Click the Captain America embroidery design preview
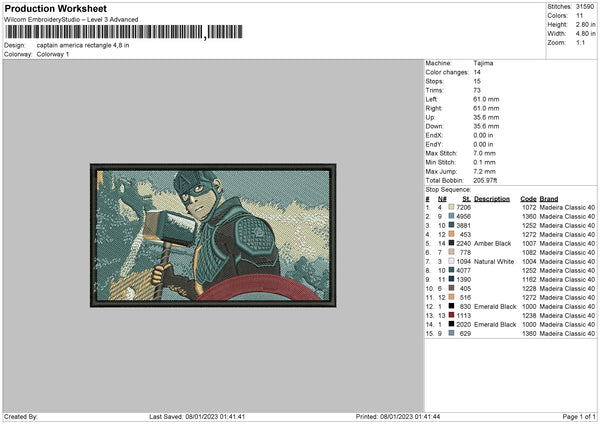Screen dimensions: 600x424 click(x=213, y=235)
